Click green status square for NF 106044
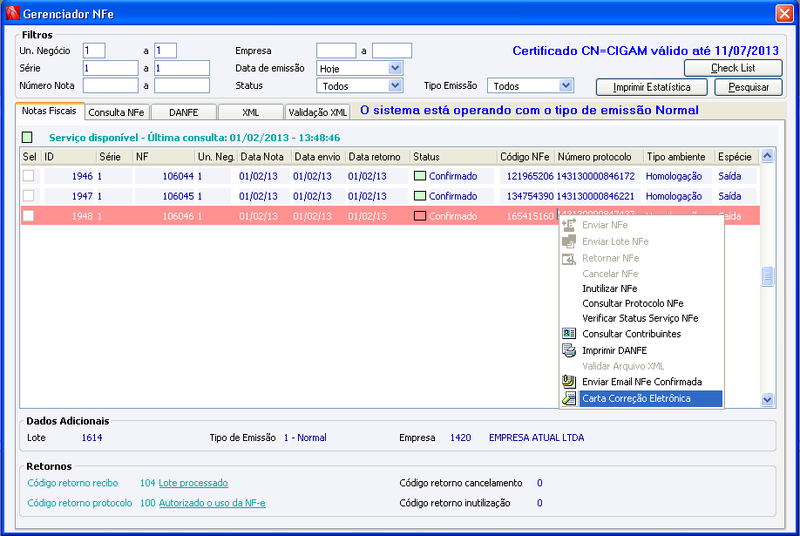This screenshot has height=536, width=800. pos(420,176)
